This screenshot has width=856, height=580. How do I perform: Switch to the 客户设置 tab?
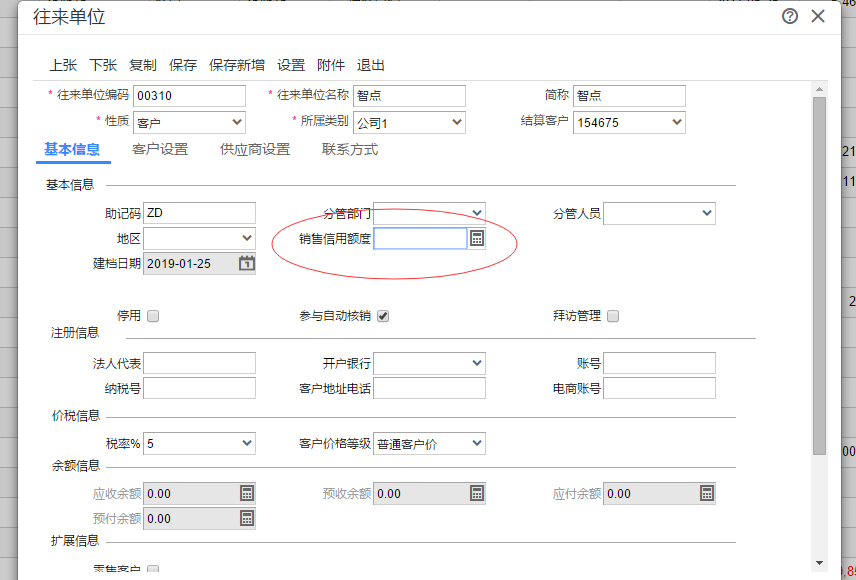[160, 150]
